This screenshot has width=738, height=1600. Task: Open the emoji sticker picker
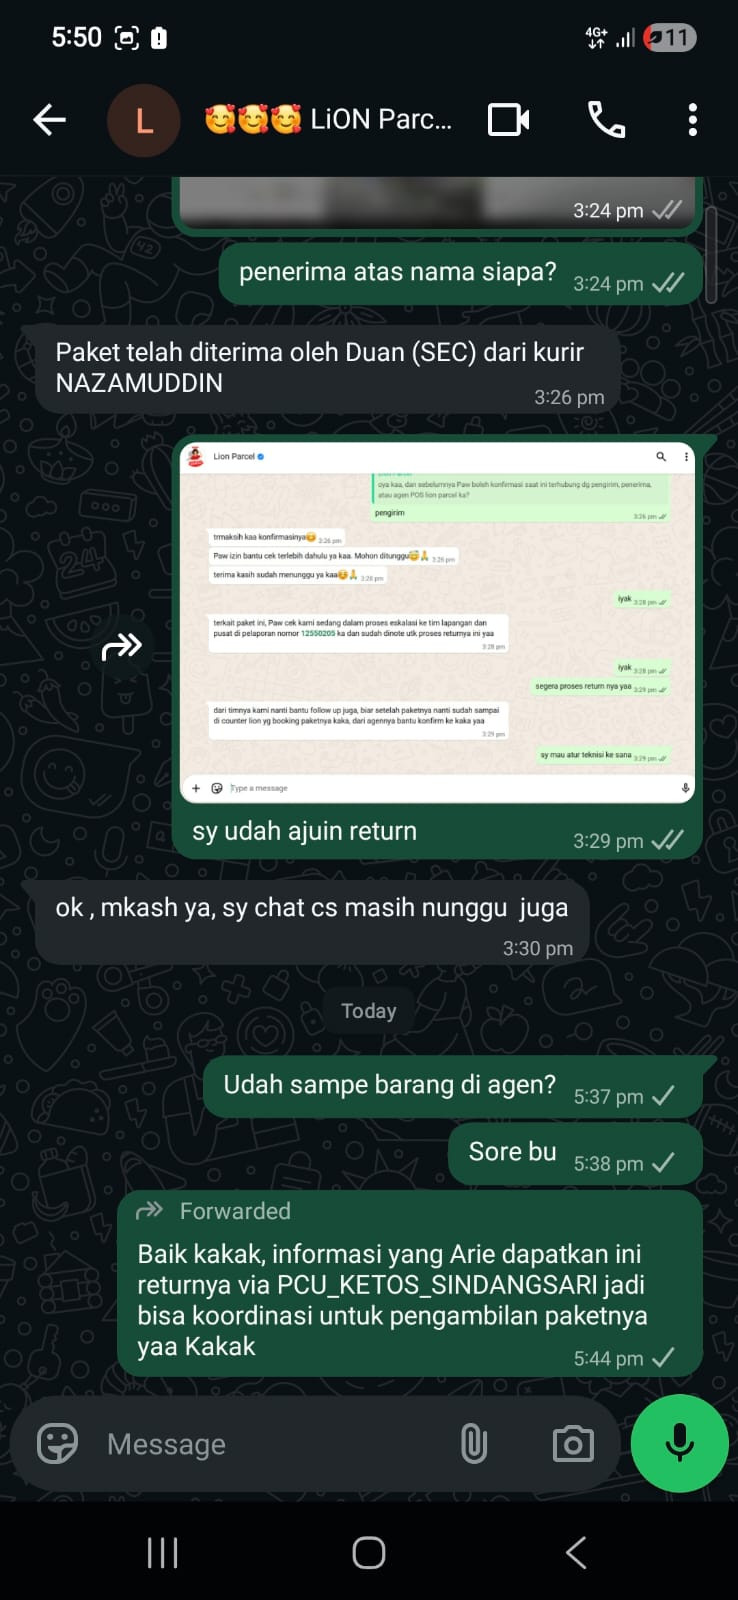57,1444
